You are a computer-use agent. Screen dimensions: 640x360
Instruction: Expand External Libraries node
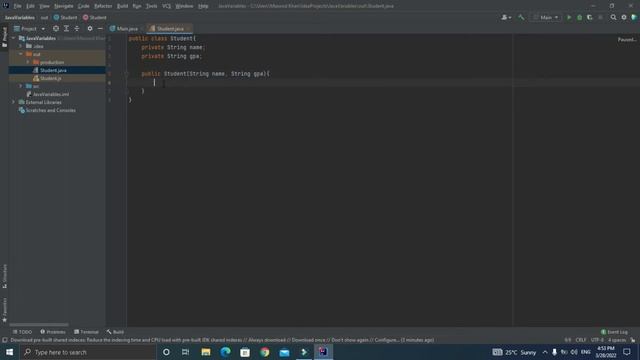click(x=14, y=102)
